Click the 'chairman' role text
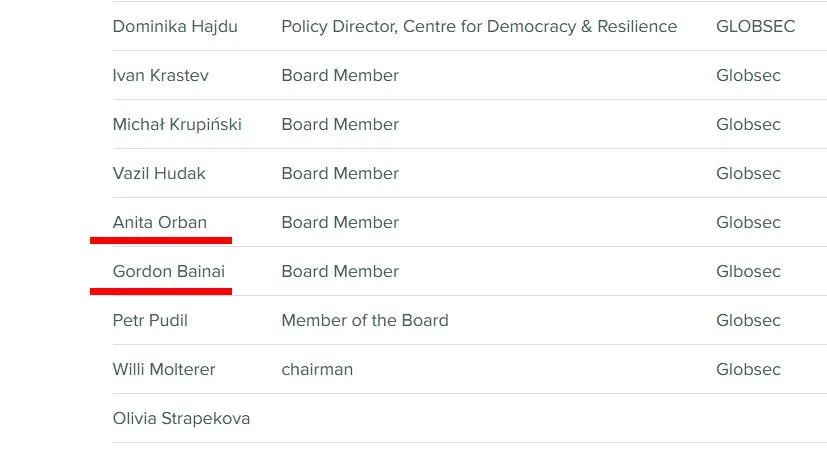Image resolution: width=827 pixels, height=465 pixels. click(317, 370)
